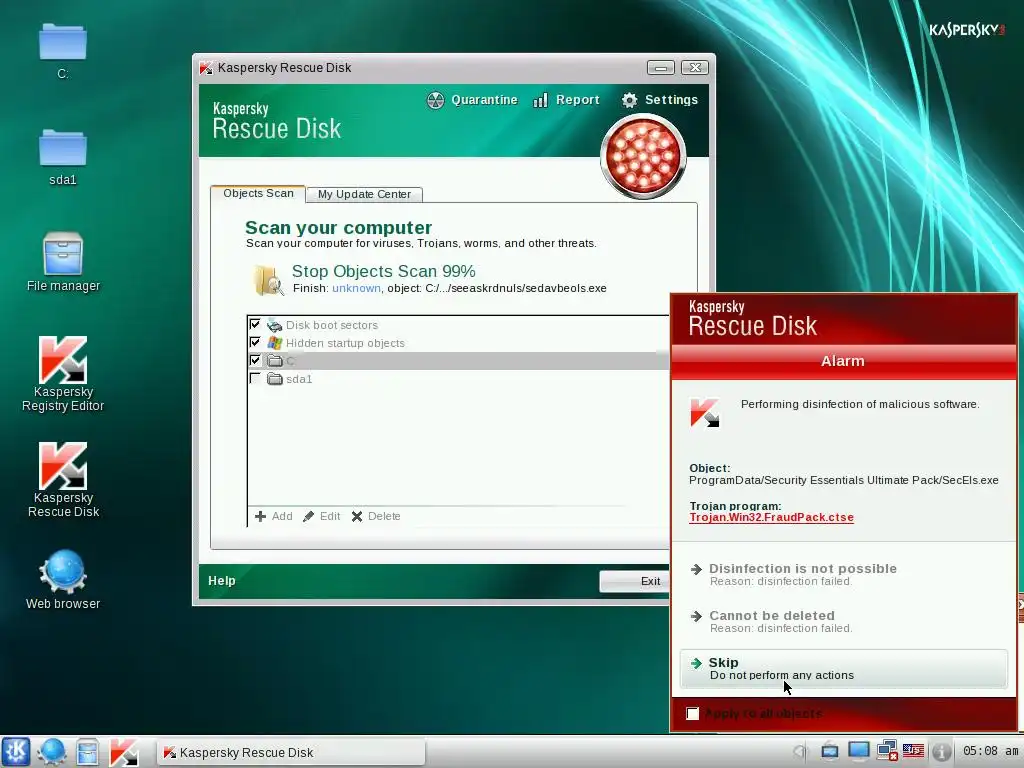This screenshot has width=1024, height=768.
Task: Expand hidden tray icons arrow
Action: 799,752
